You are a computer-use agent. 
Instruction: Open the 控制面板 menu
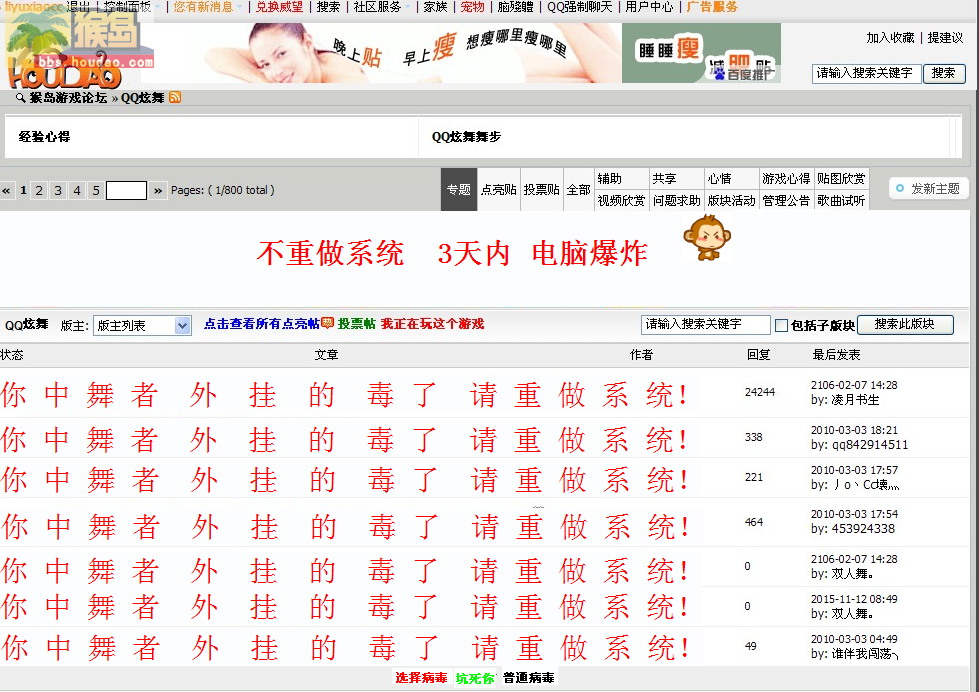point(127,7)
